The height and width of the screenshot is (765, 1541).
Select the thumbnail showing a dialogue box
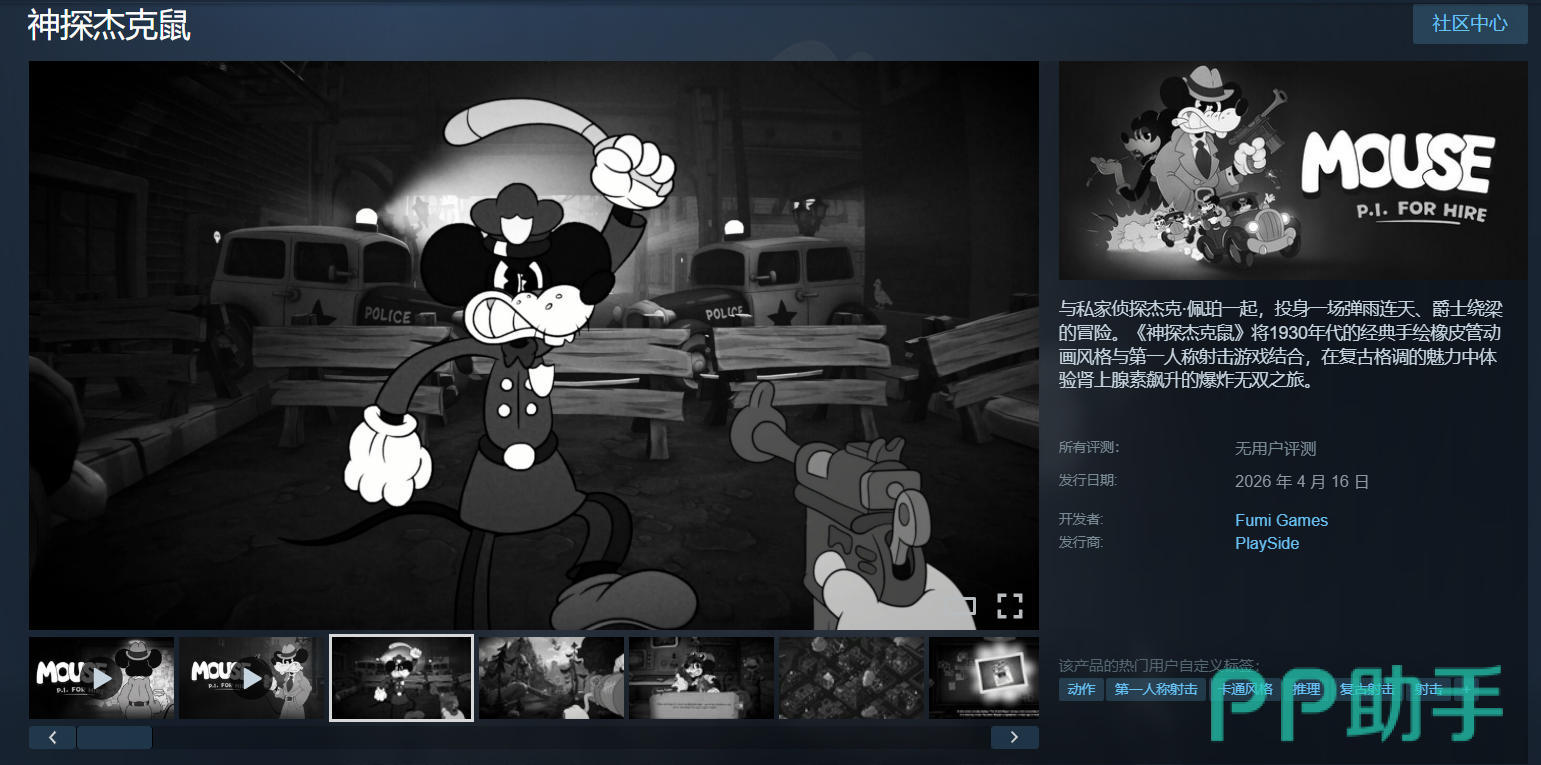701,678
